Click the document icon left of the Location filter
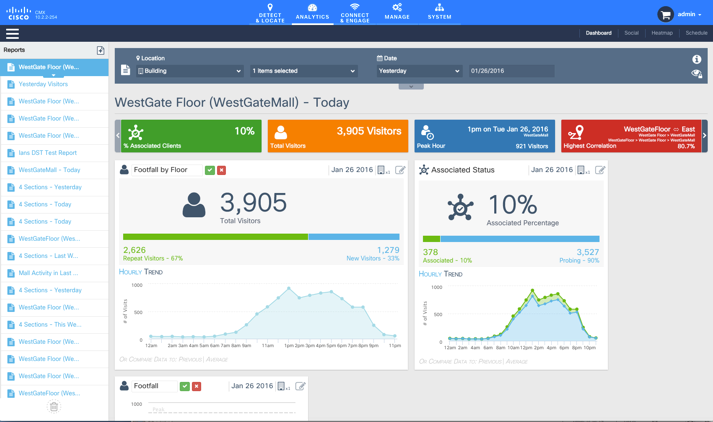This screenshot has width=713, height=422. 125,70
